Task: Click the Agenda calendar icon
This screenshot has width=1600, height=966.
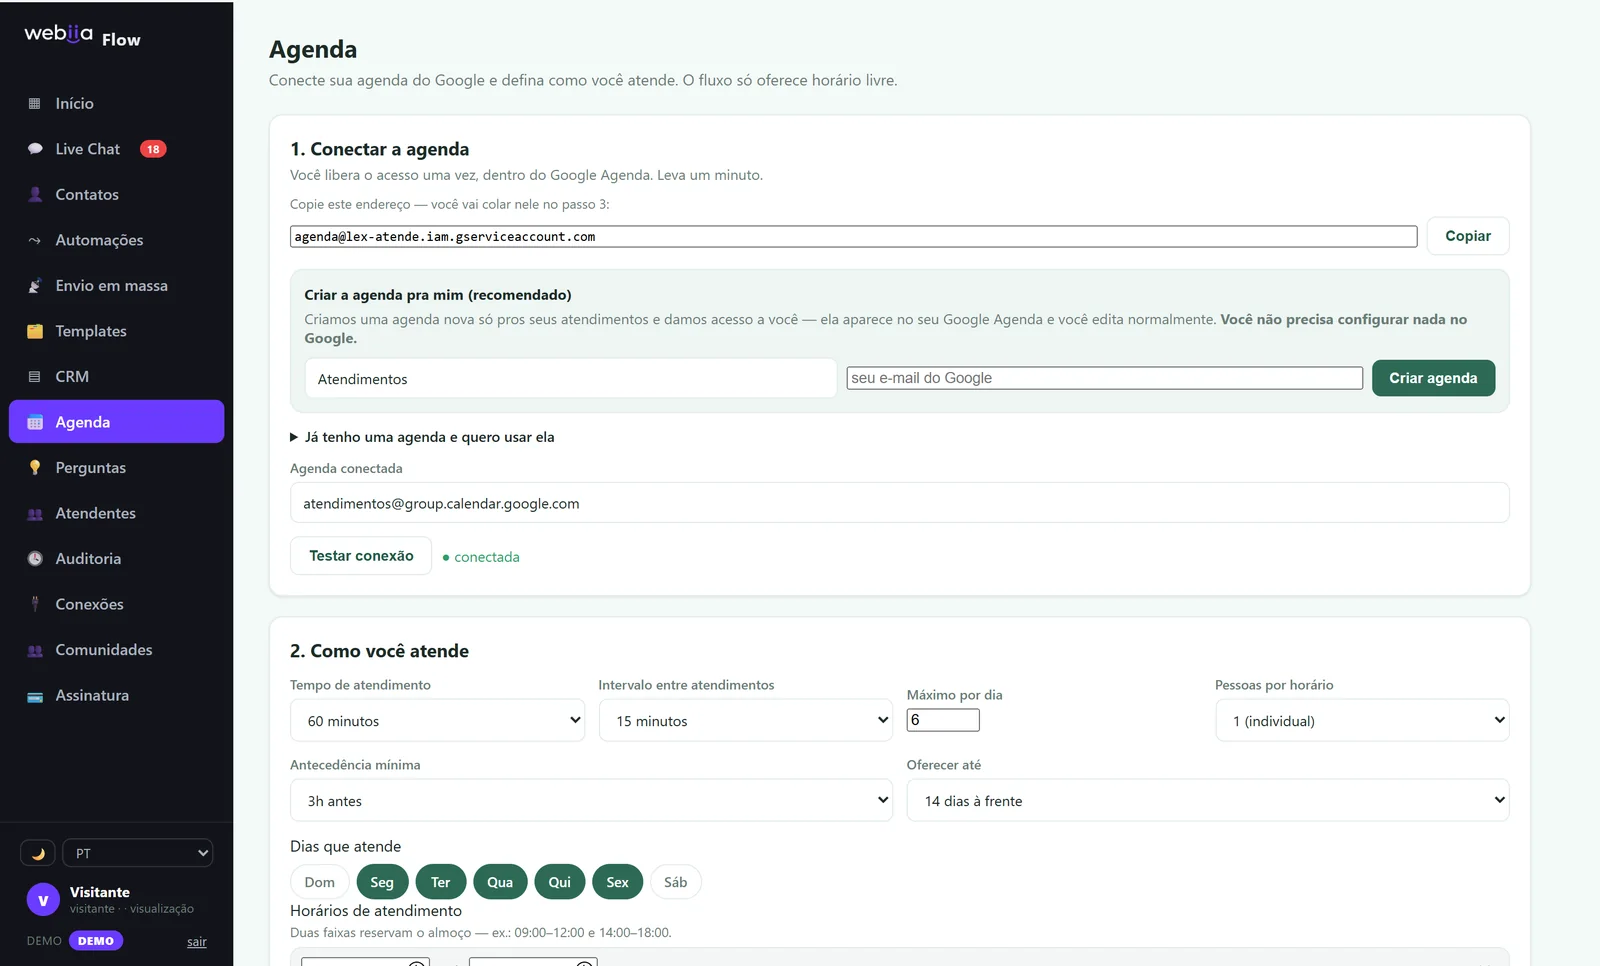Action: coord(35,422)
